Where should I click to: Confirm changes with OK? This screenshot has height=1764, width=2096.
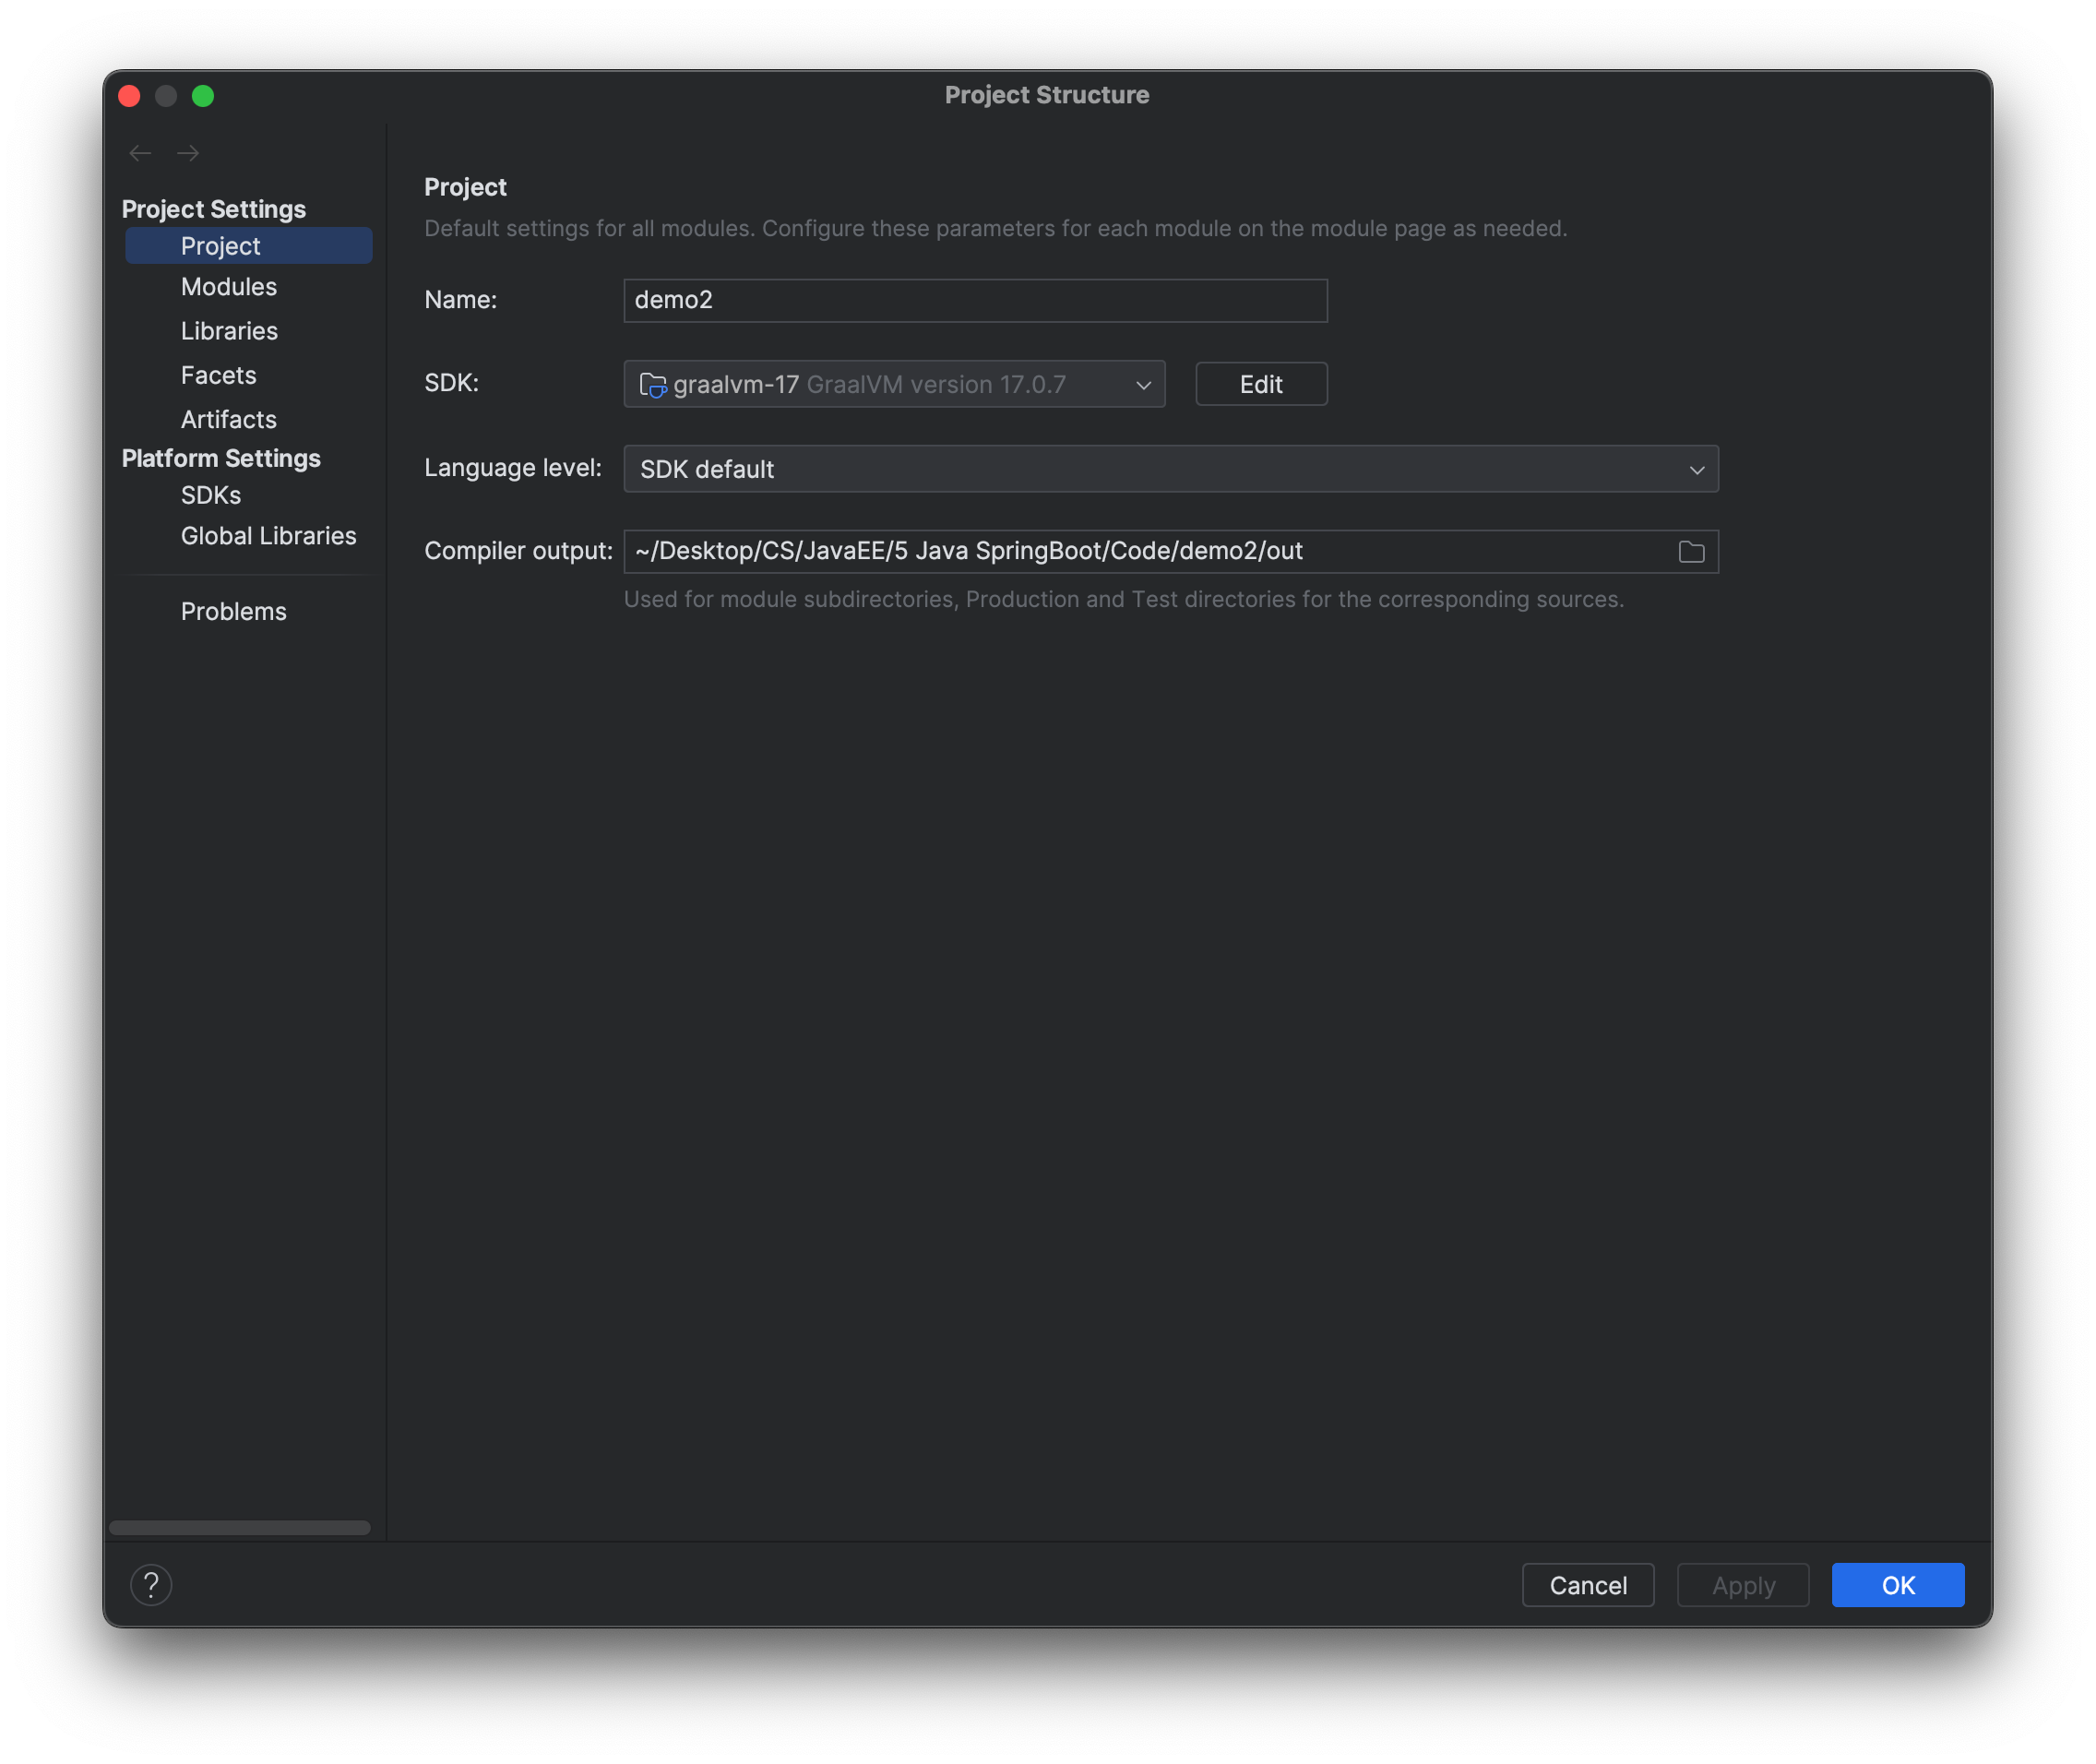point(1897,1584)
